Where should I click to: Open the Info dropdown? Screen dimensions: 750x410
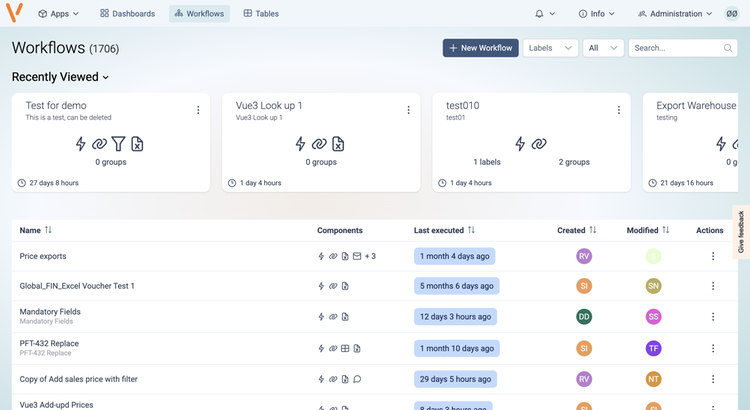tap(596, 14)
